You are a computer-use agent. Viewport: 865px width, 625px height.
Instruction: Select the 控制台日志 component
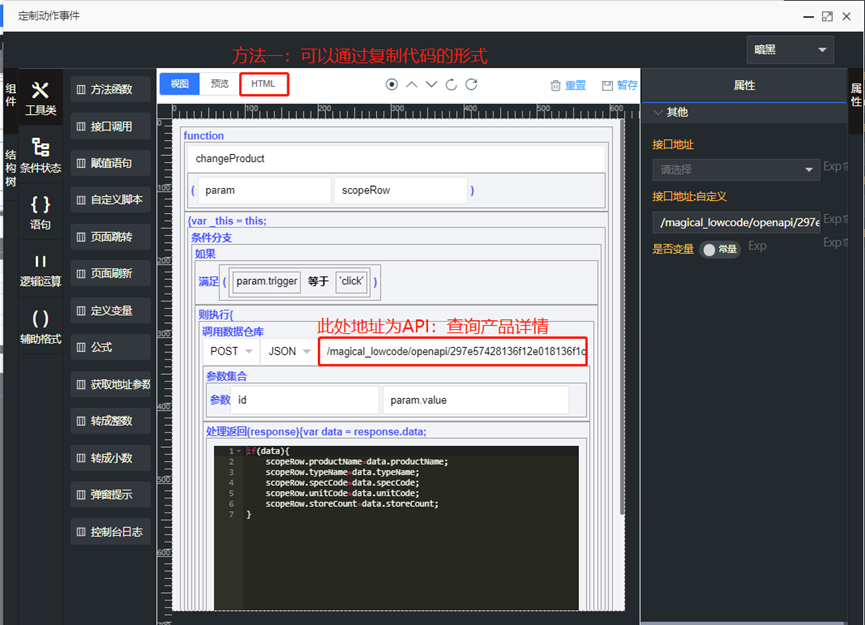pyautogui.click(x=111, y=532)
